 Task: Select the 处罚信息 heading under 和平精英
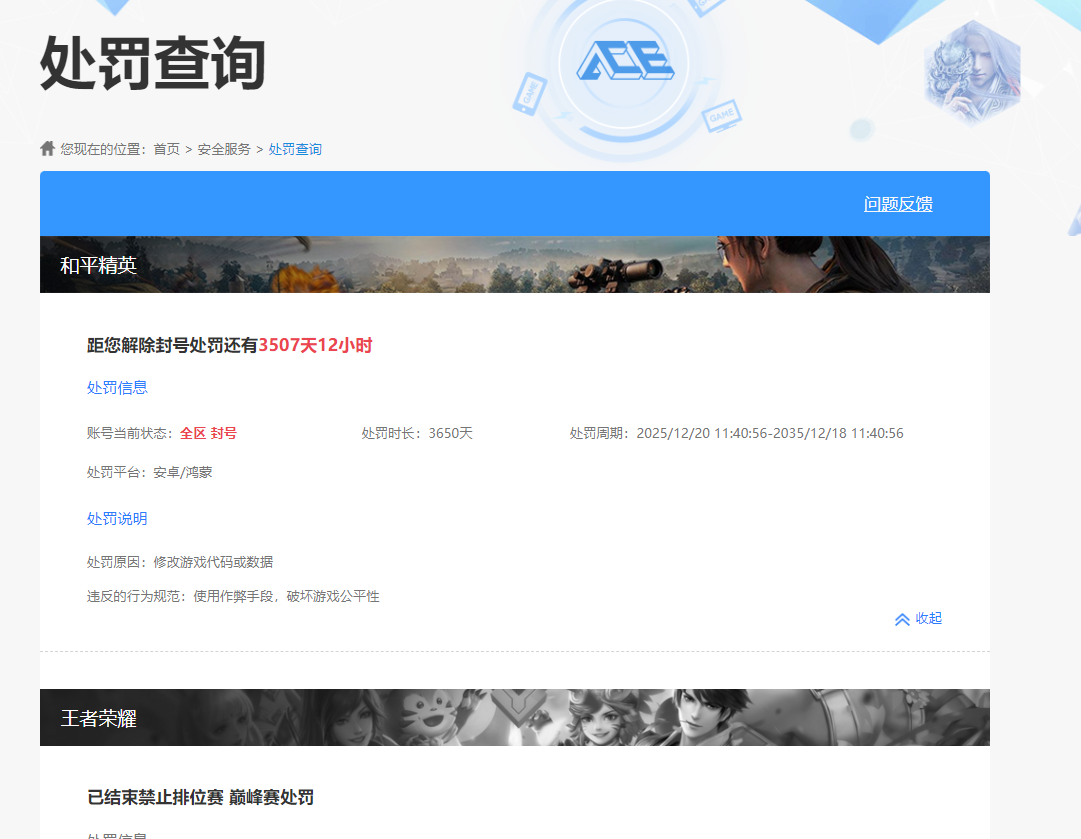[117, 387]
